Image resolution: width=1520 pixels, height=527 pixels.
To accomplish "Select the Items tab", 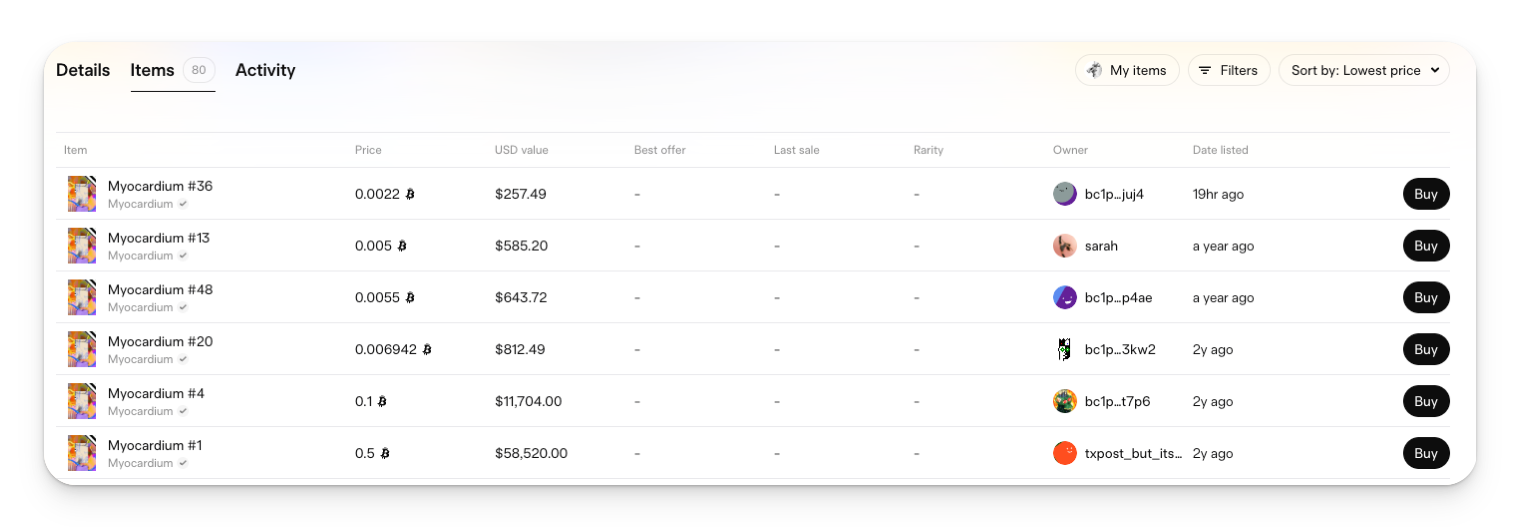I will [152, 70].
